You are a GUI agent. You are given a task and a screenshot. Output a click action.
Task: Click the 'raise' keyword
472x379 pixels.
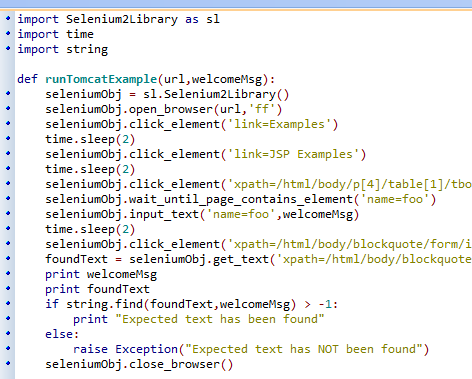pos(90,349)
